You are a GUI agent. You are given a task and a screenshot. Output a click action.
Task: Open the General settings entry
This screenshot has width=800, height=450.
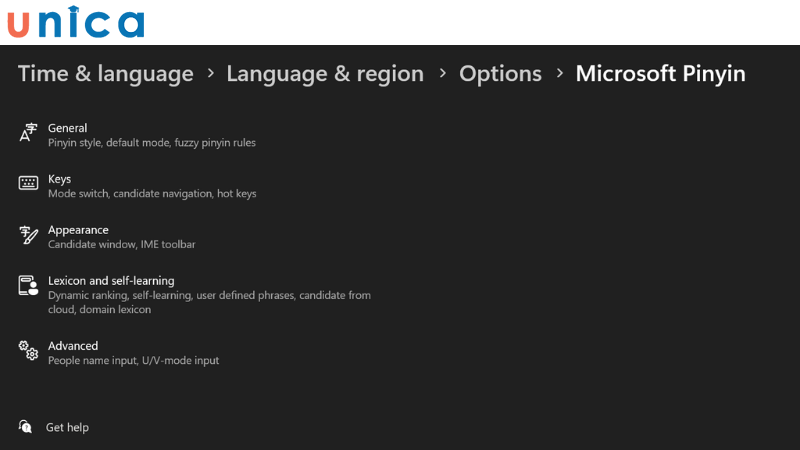(67, 128)
